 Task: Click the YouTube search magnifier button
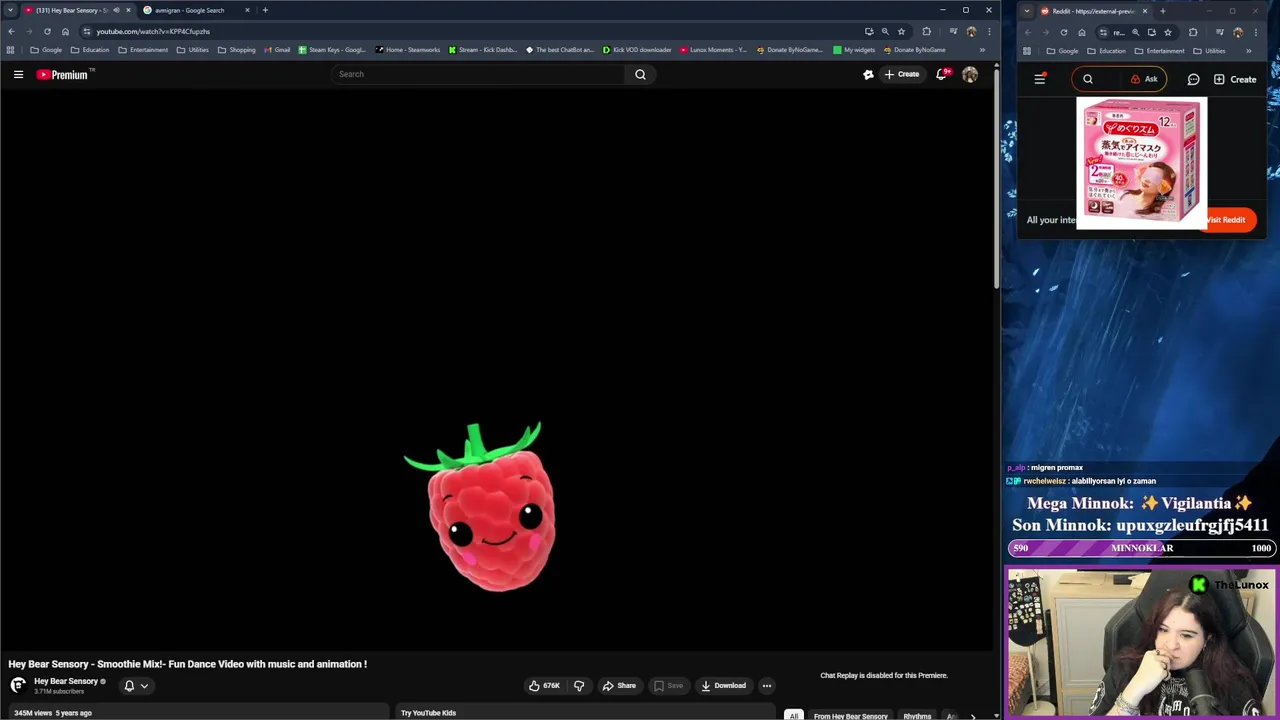coord(640,74)
